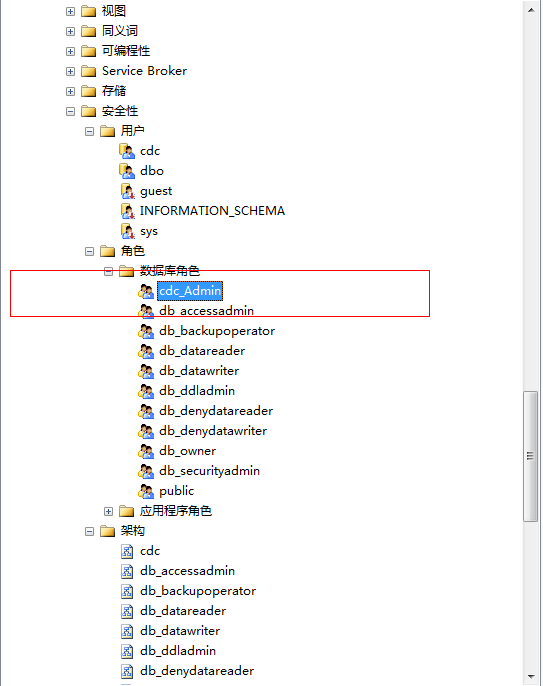This screenshot has height=686, width=543.
Task: Click the cdc user icon
Action: 127,151
